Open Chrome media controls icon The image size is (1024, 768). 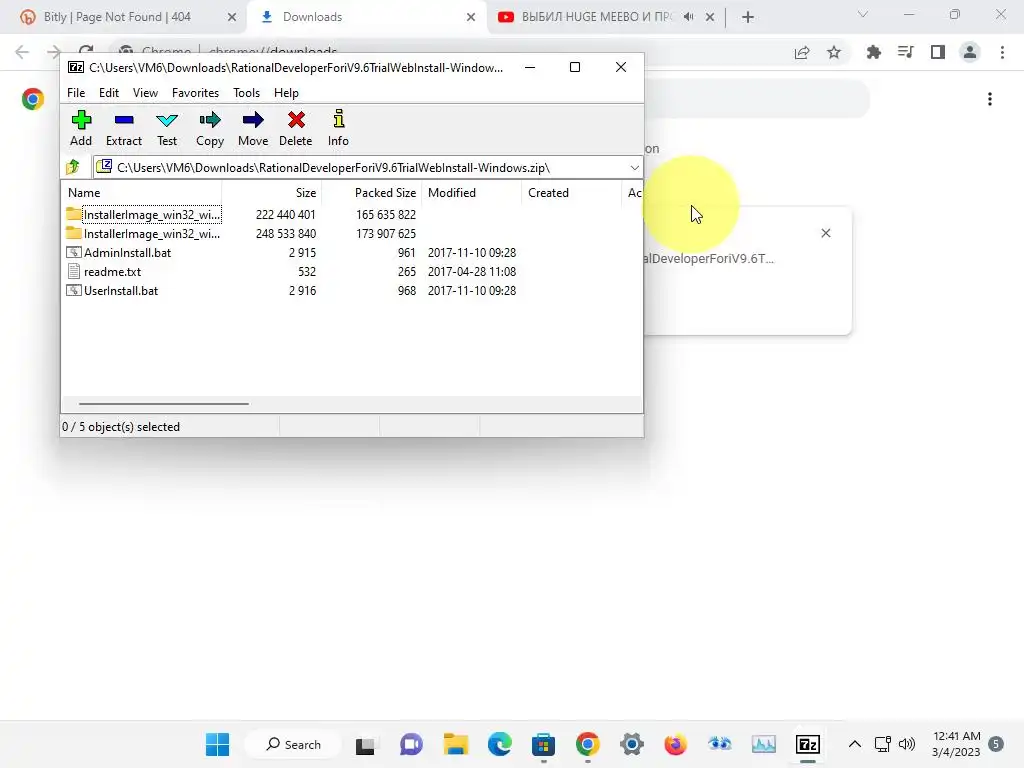coord(906,52)
